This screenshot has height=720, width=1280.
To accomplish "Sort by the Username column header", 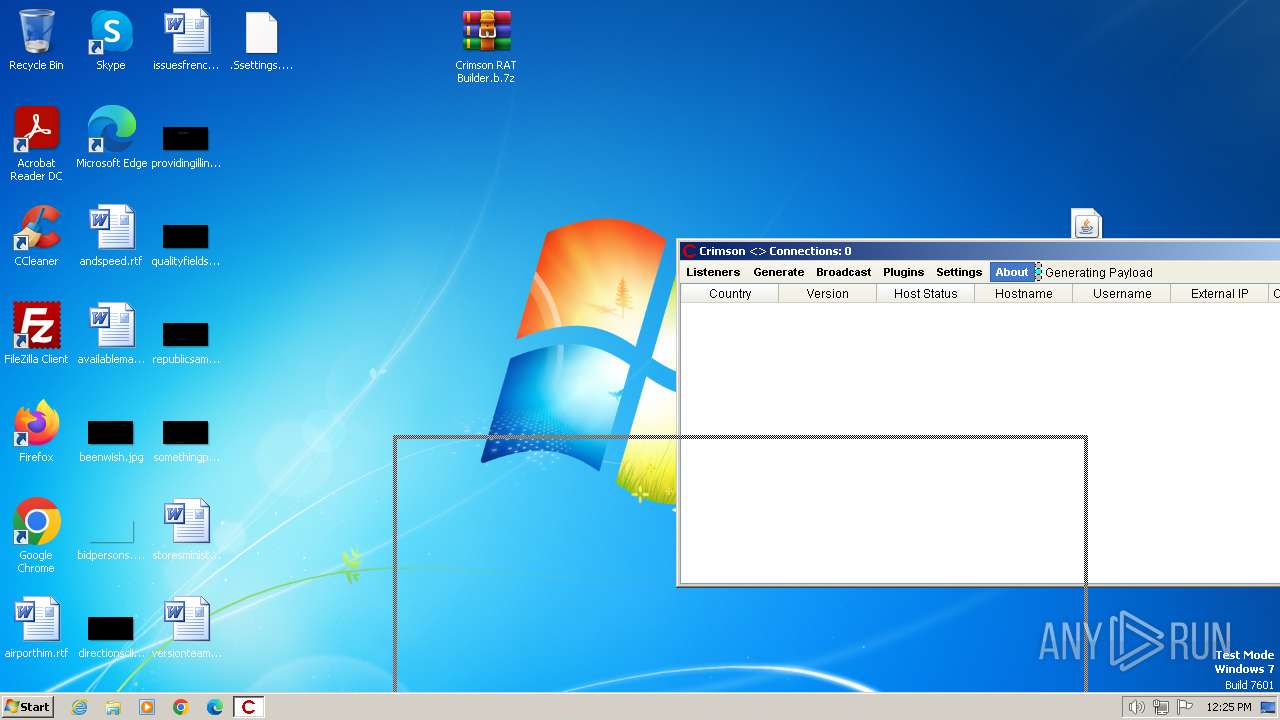I will click(1122, 294).
